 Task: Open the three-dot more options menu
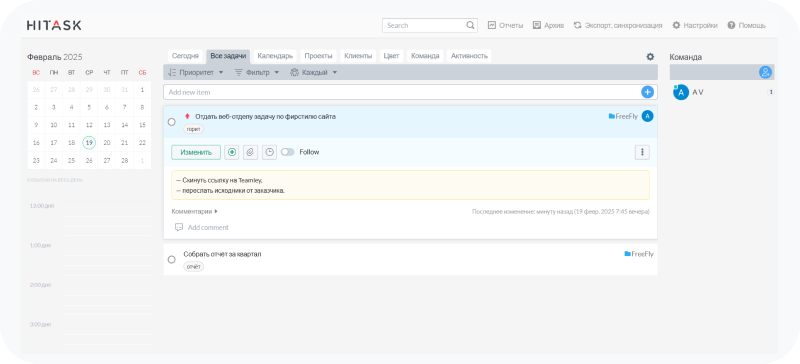point(642,152)
